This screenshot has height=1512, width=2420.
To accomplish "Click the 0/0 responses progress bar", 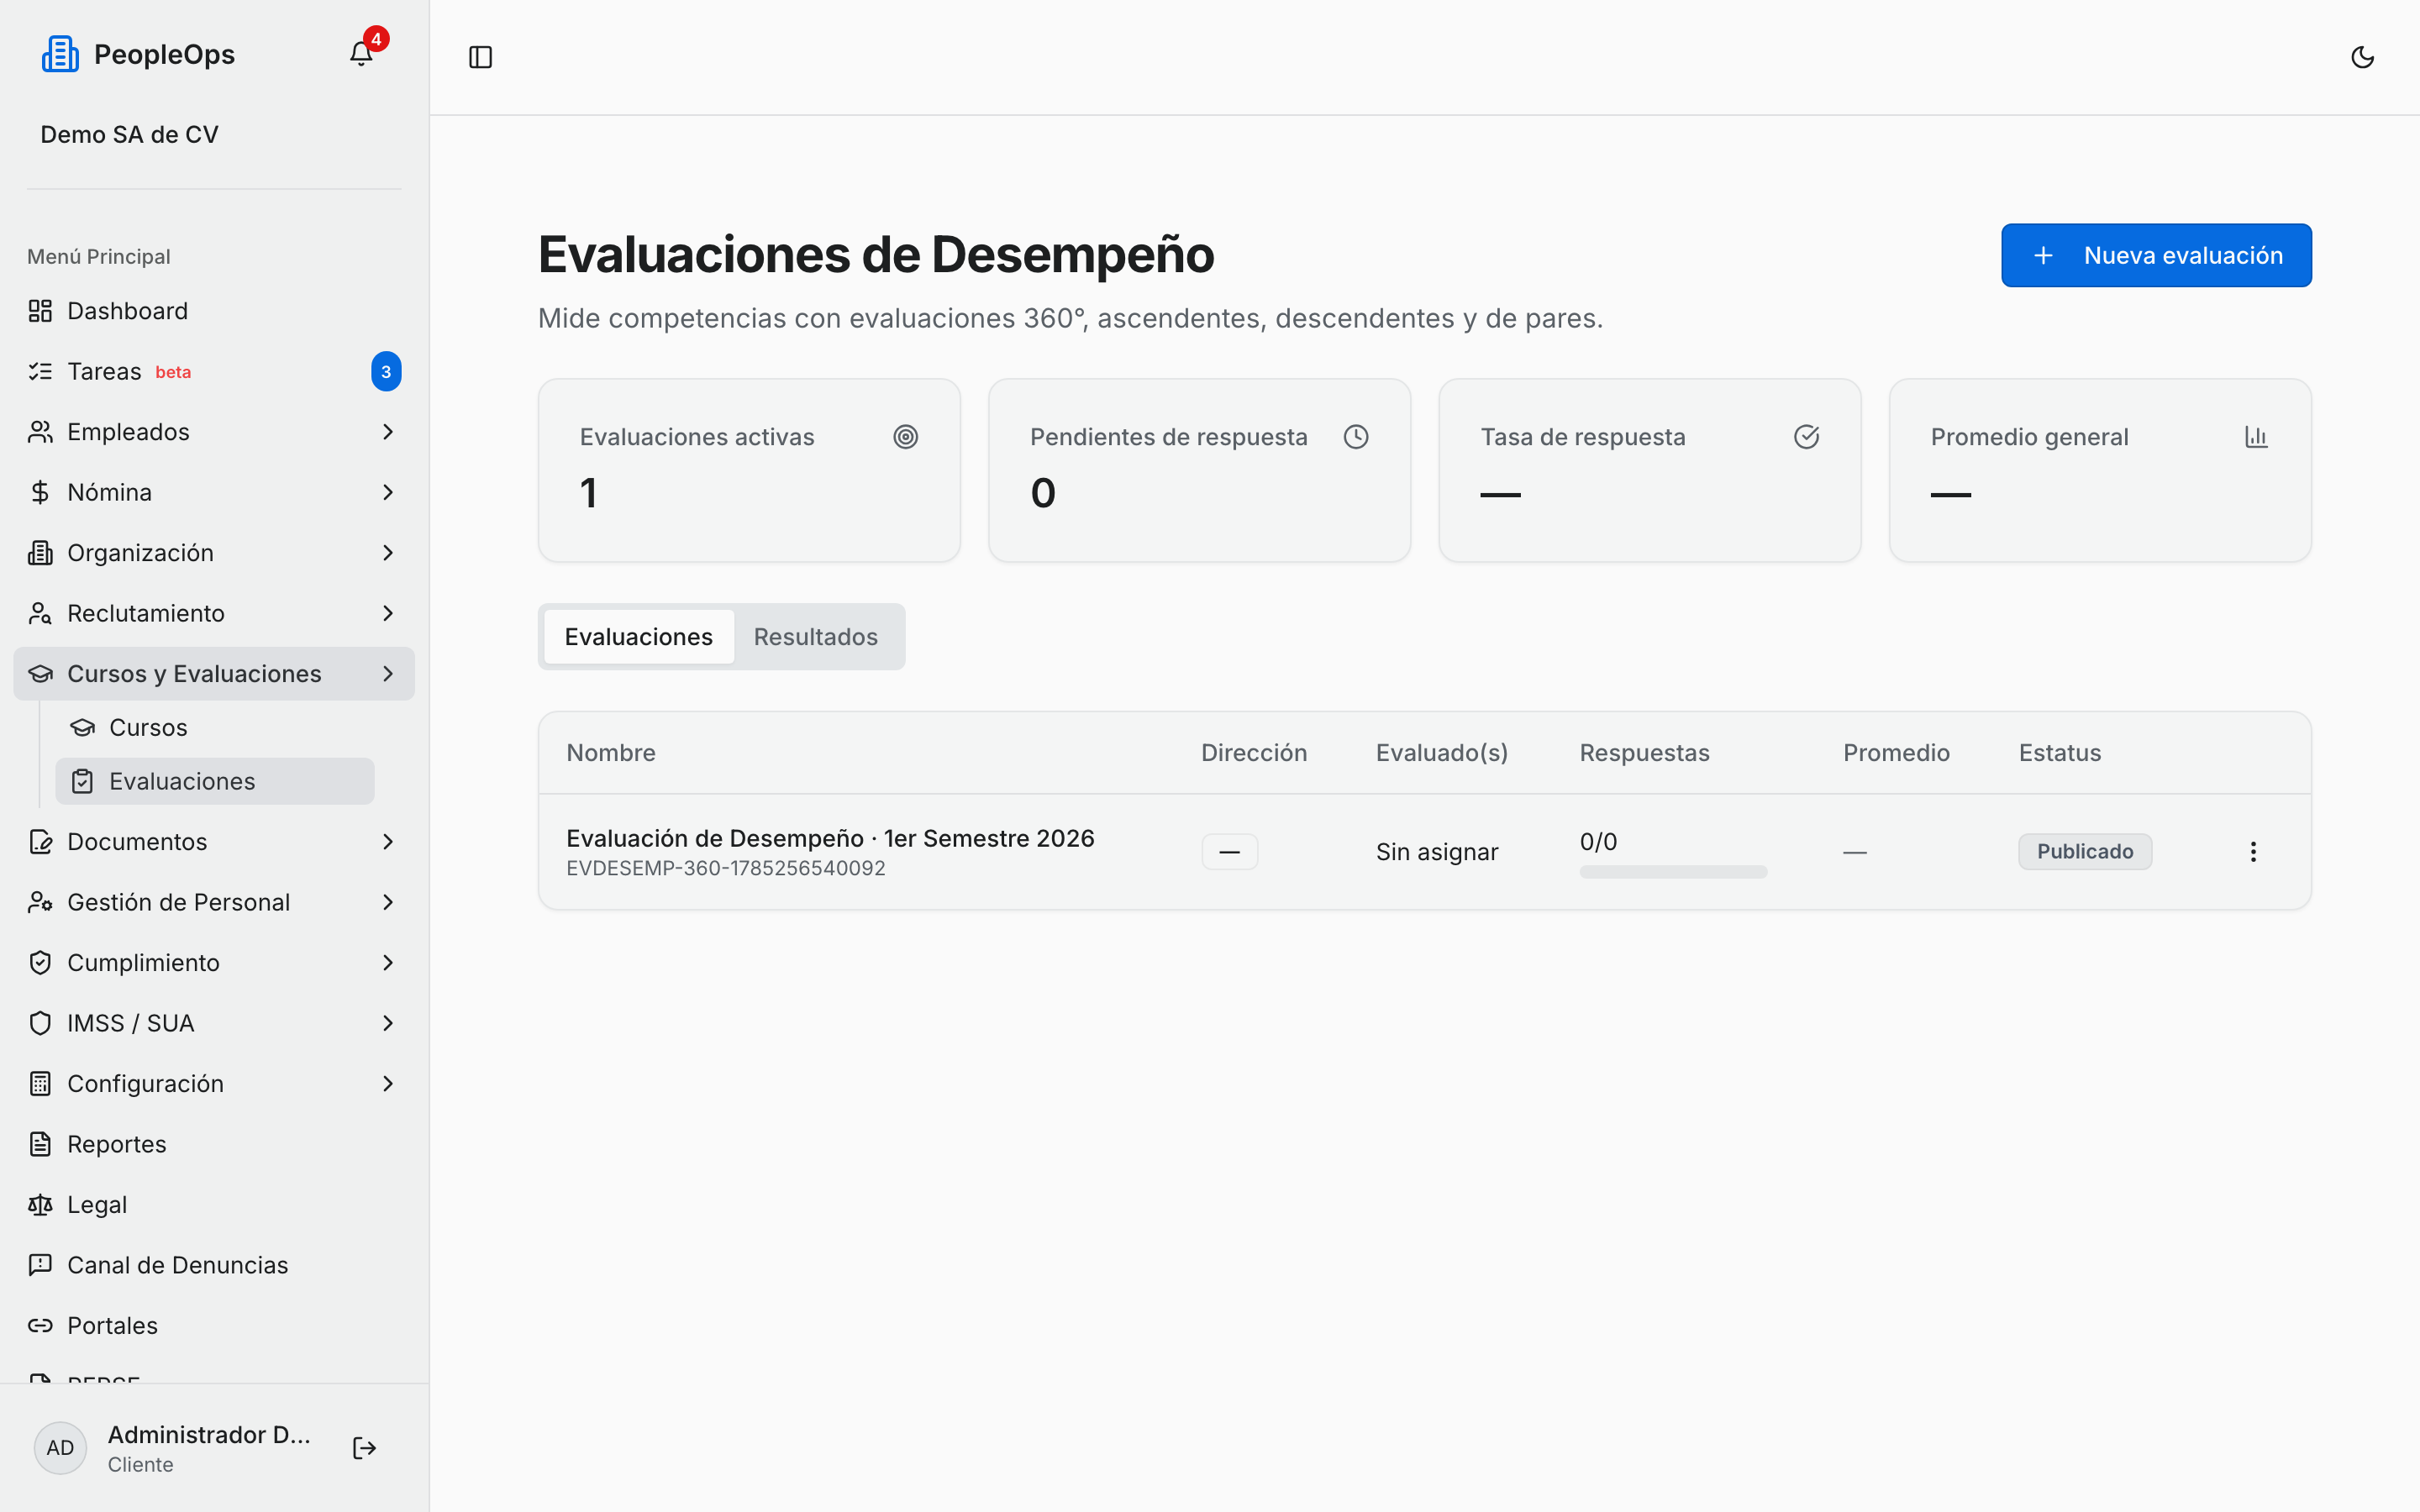I will click(1673, 872).
